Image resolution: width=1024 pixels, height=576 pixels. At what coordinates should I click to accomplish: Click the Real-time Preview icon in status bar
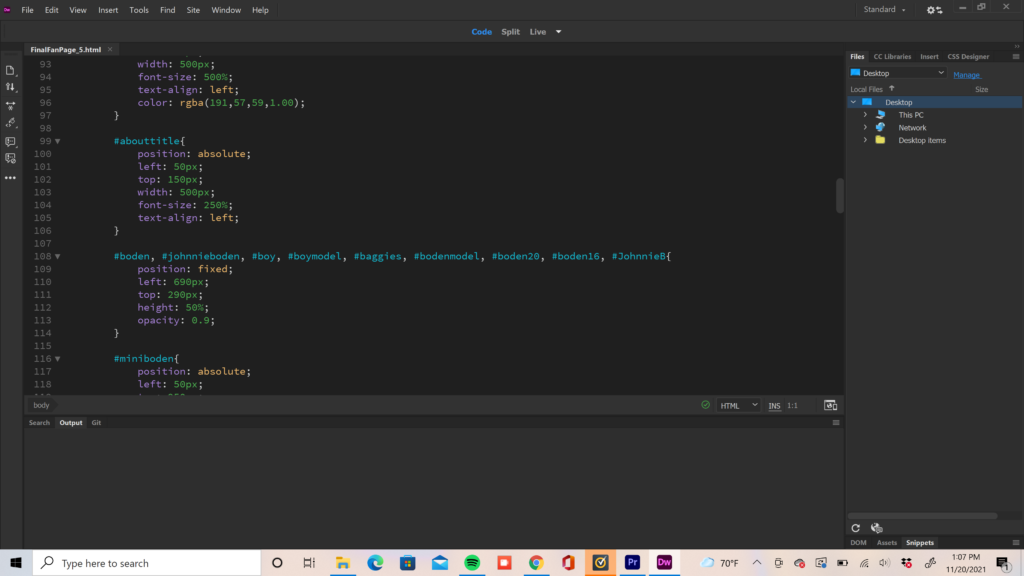pos(830,405)
